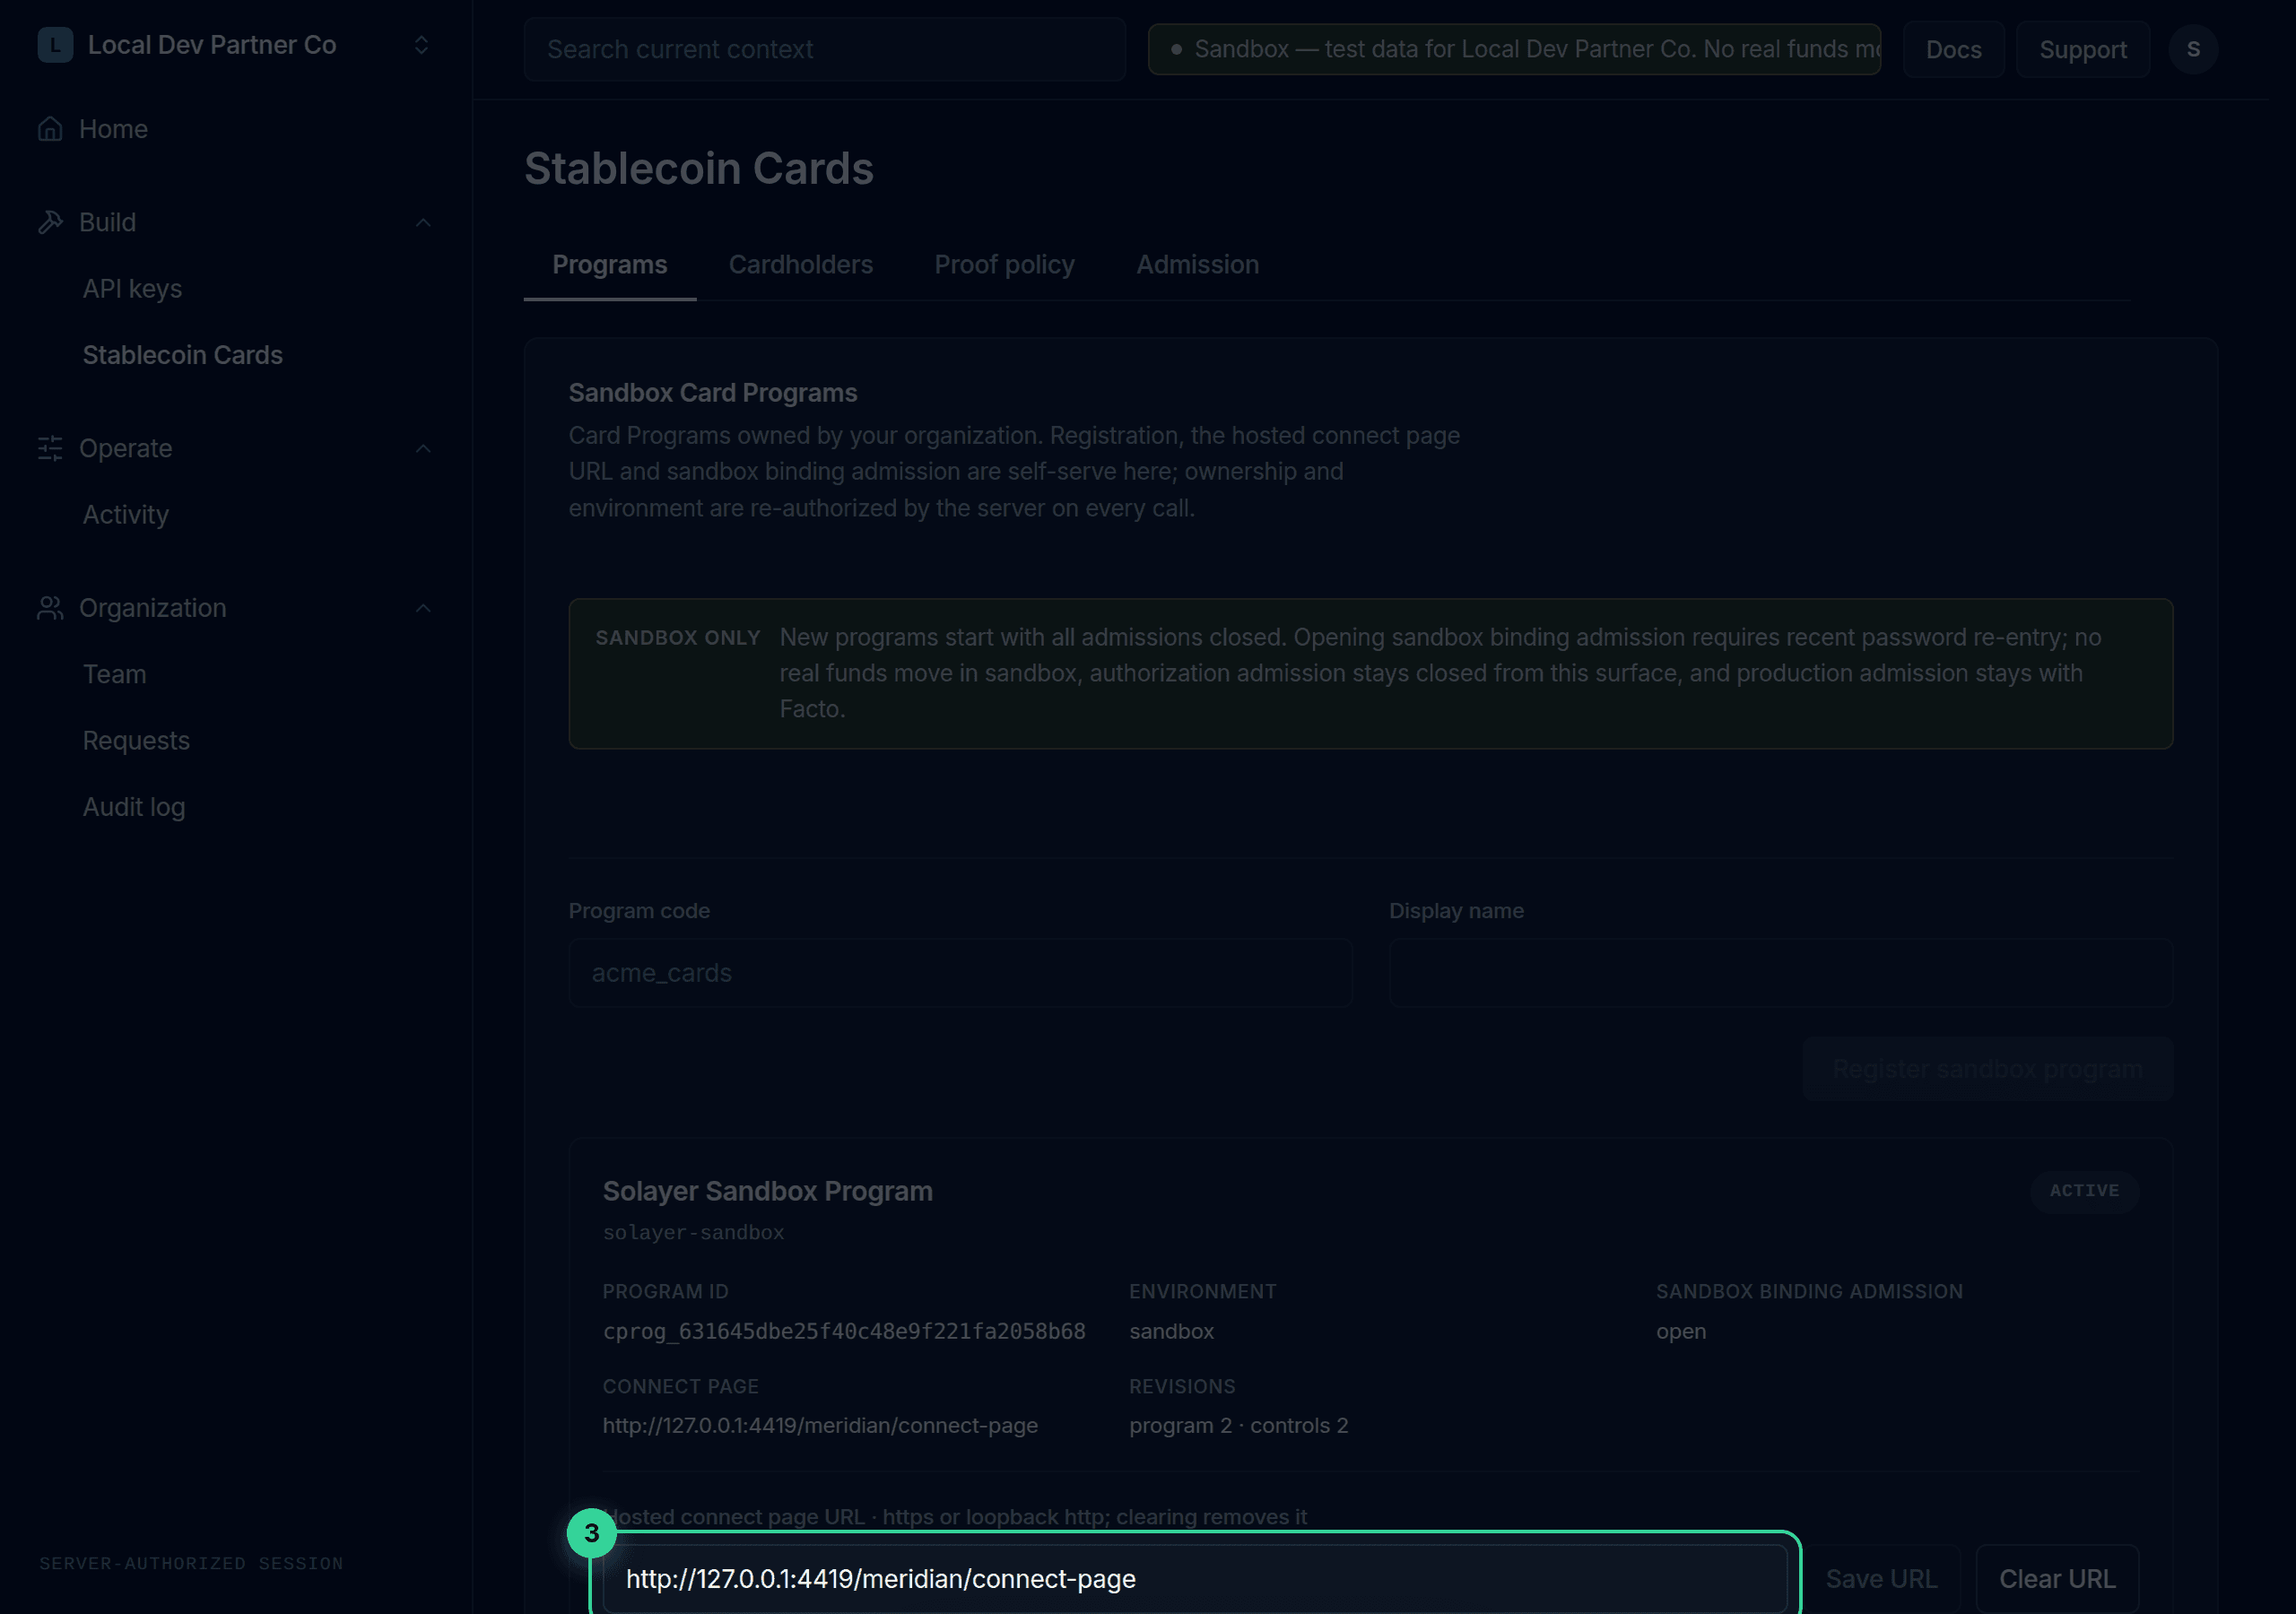This screenshot has height=1614, width=2296.
Task: Go to Home in sidebar
Action: 113,129
